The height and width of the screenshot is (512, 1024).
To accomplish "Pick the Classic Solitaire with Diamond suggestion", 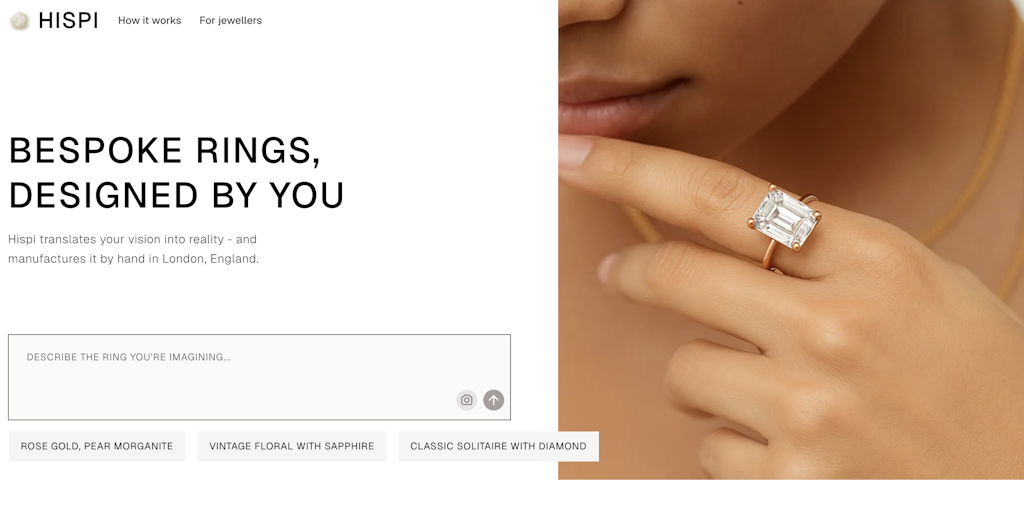I will (x=498, y=446).
